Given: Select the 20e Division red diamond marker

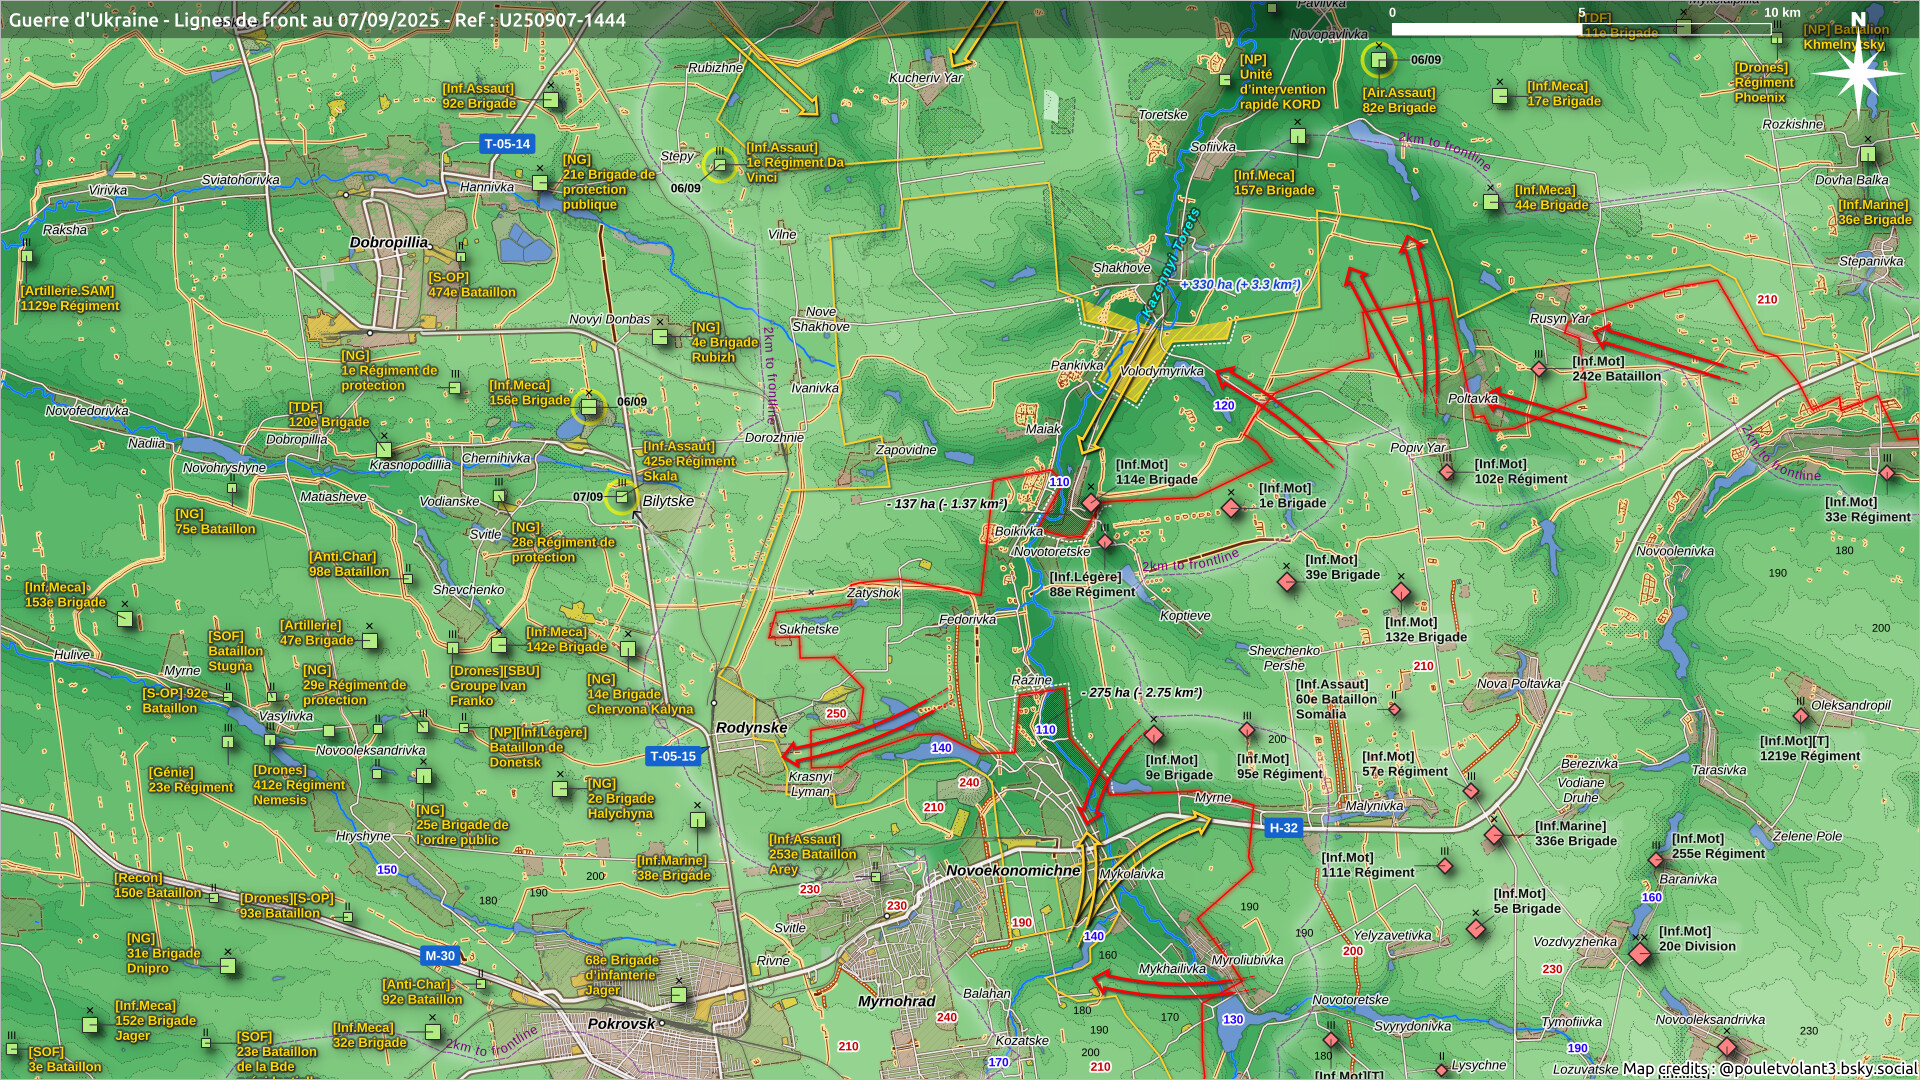Looking at the screenshot, I should coord(1640,954).
